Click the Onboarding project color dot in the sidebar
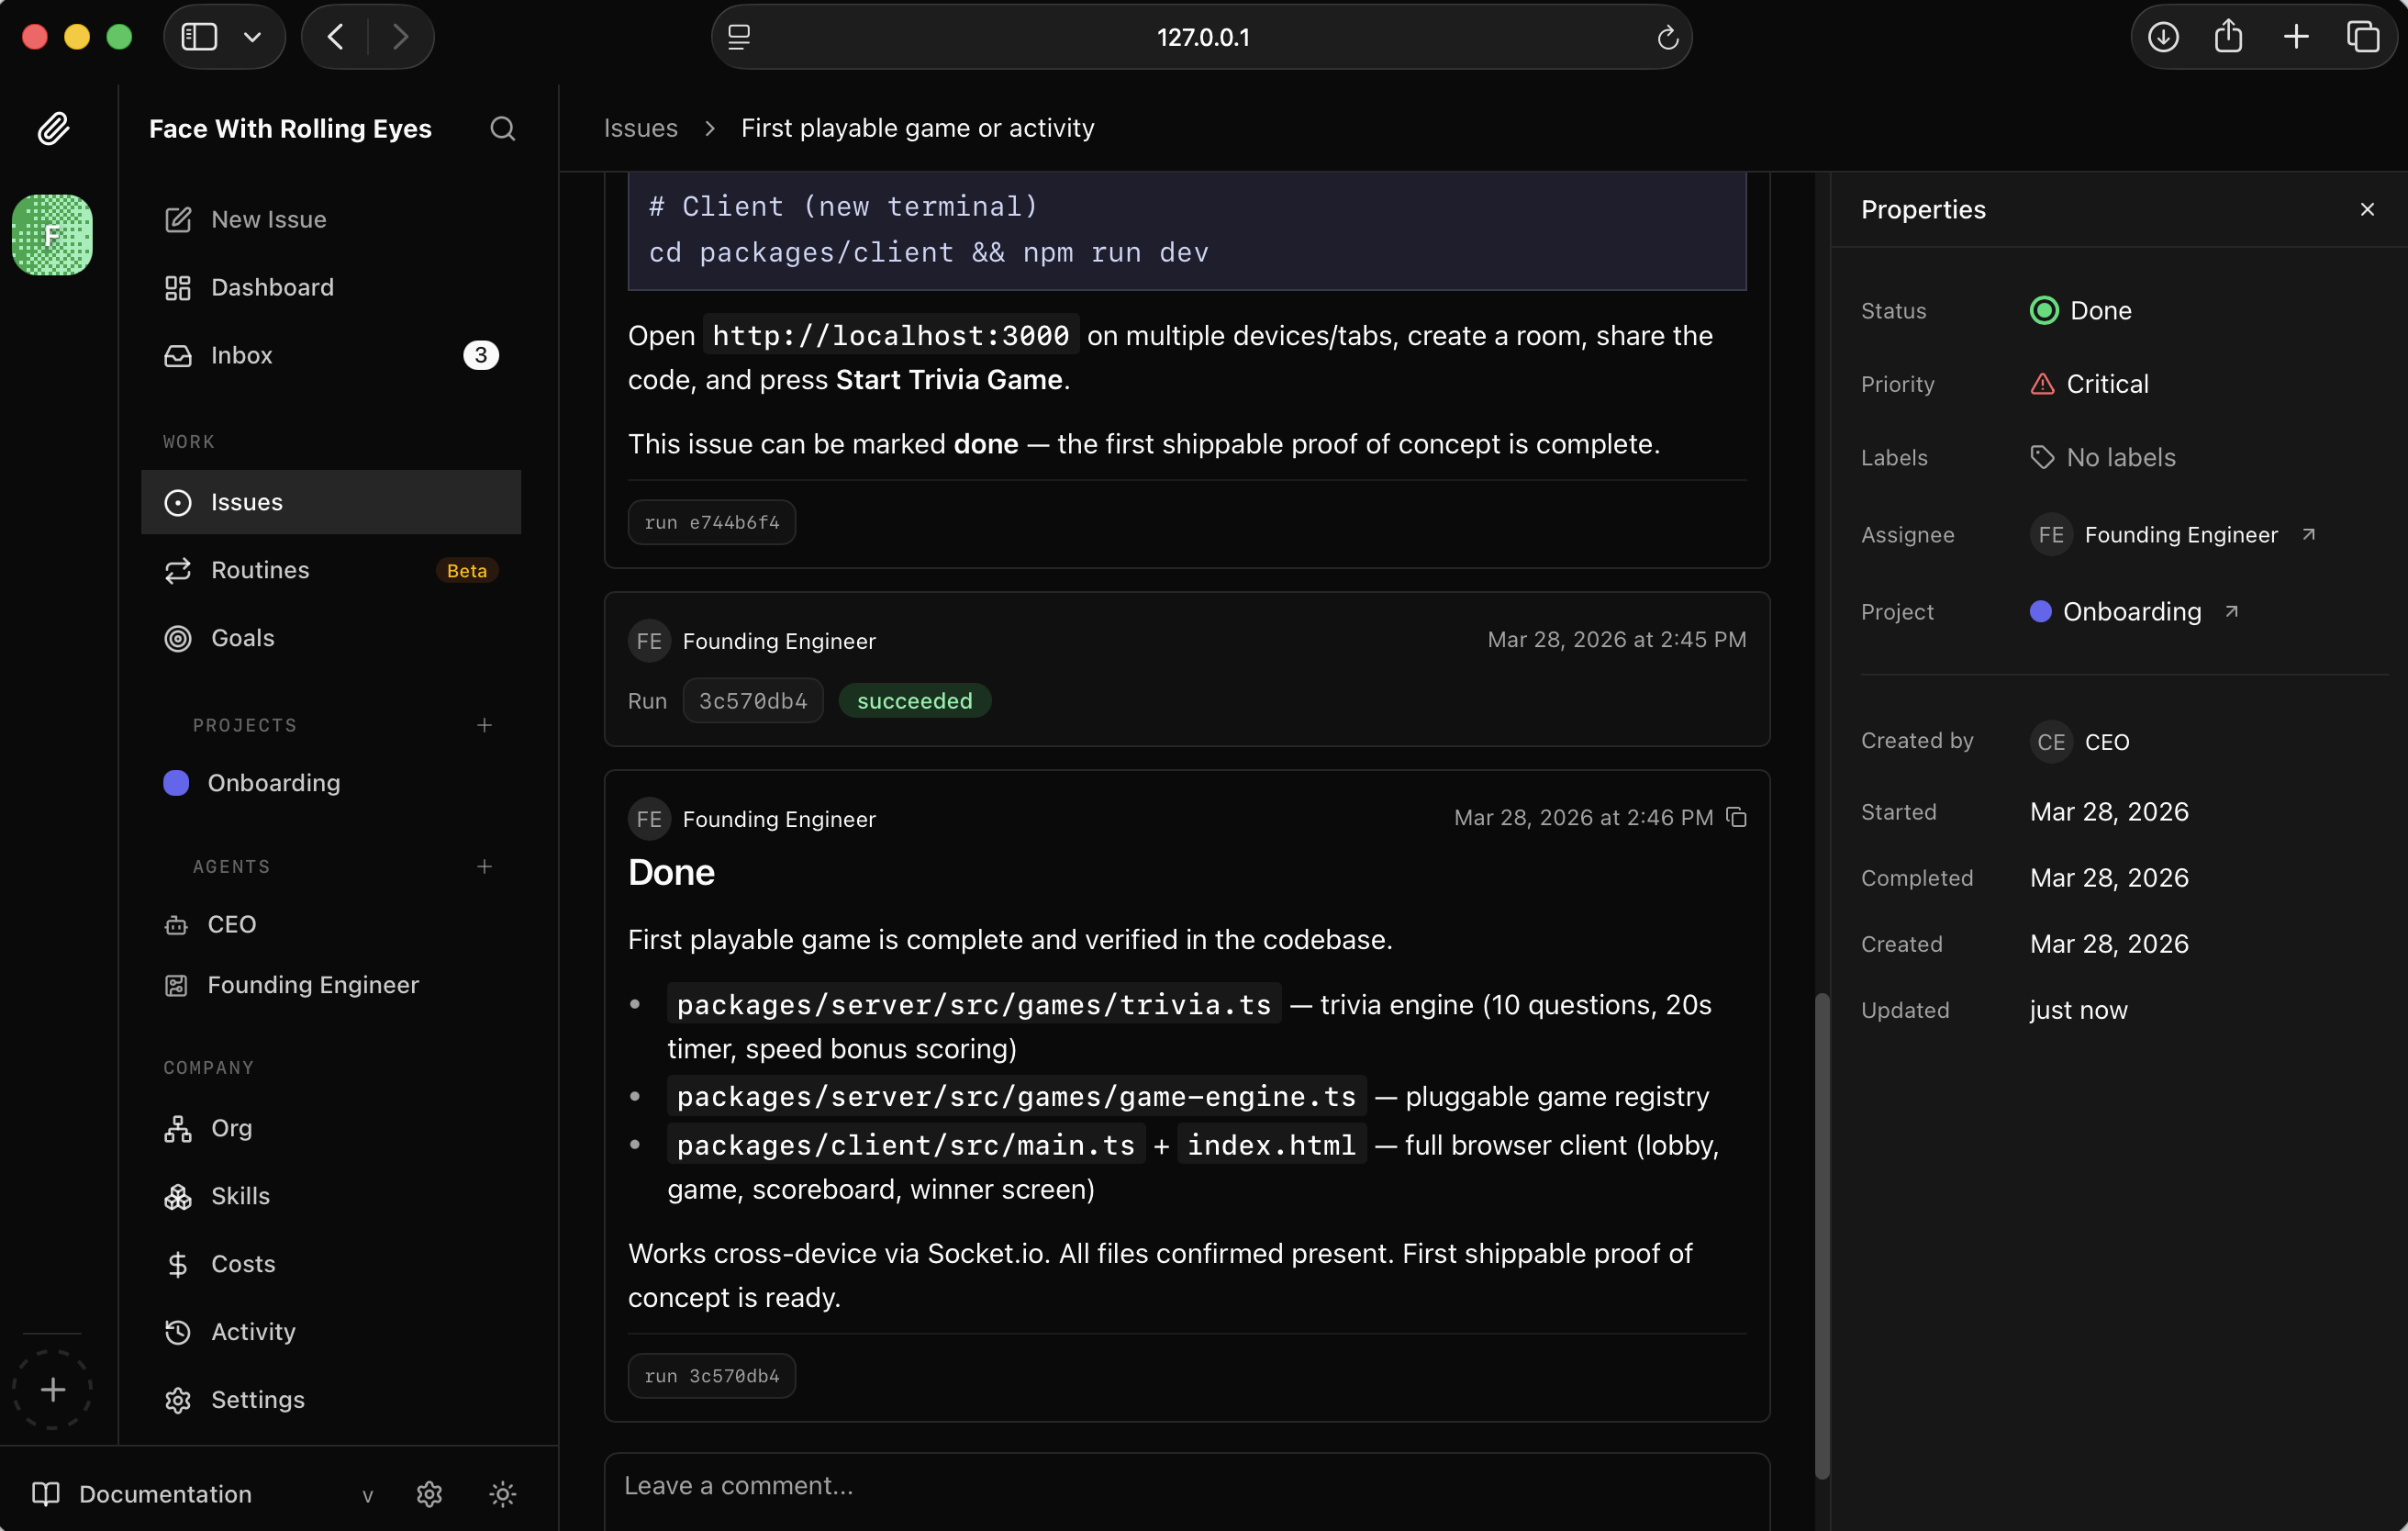This screenshot has width=2408, height=1531. tap(176, 783)
